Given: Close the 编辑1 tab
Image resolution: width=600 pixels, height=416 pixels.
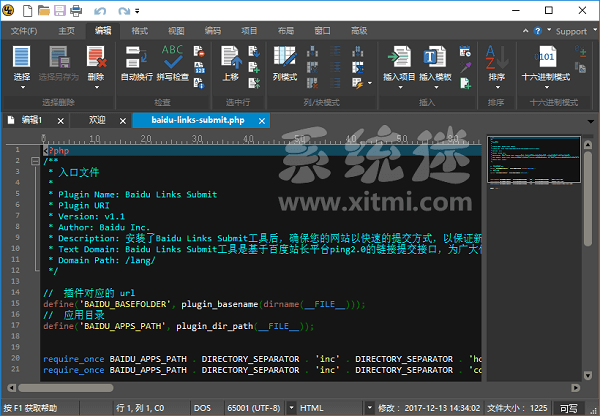Looking at the screenshot, I should [60, 121].
